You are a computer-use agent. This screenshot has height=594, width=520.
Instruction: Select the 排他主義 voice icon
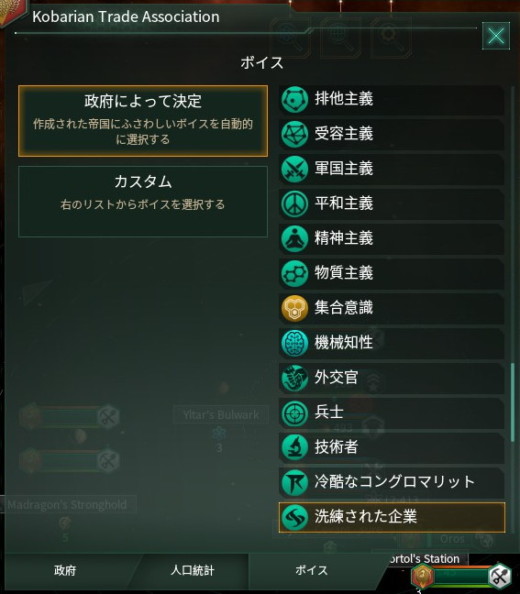(294, 99)
